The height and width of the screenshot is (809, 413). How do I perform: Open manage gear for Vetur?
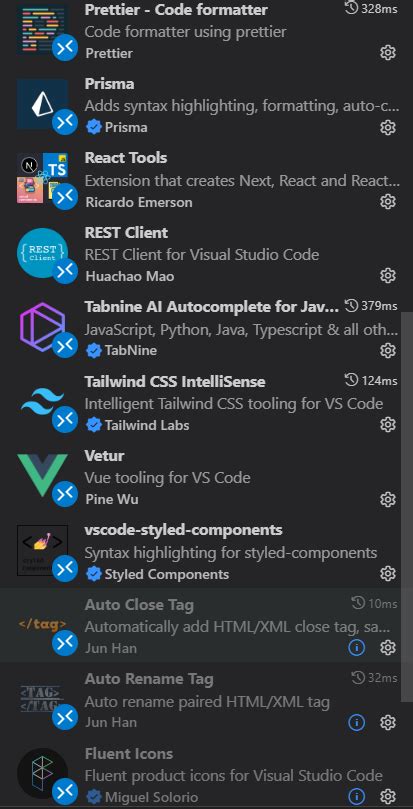click(x=388, y=499)
